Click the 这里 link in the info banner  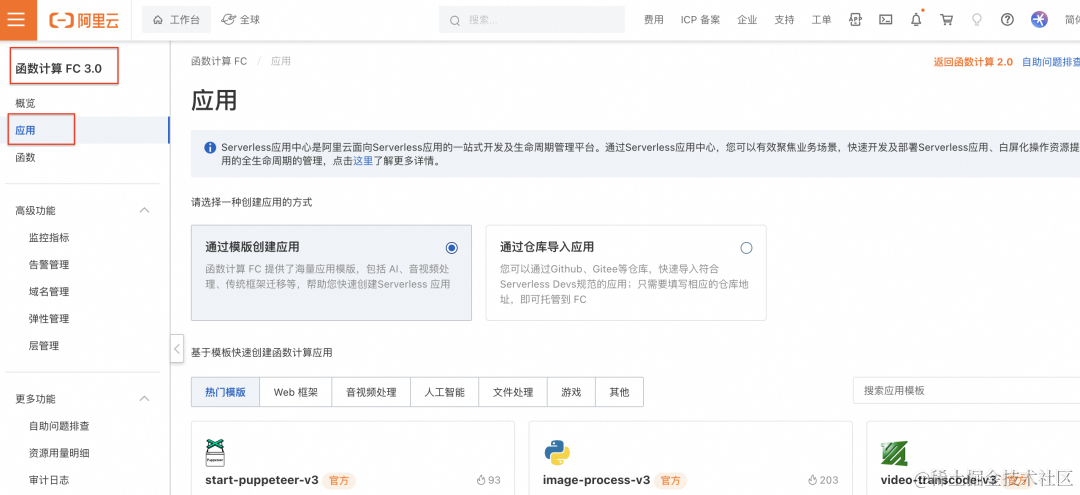(x=363, y=162)
